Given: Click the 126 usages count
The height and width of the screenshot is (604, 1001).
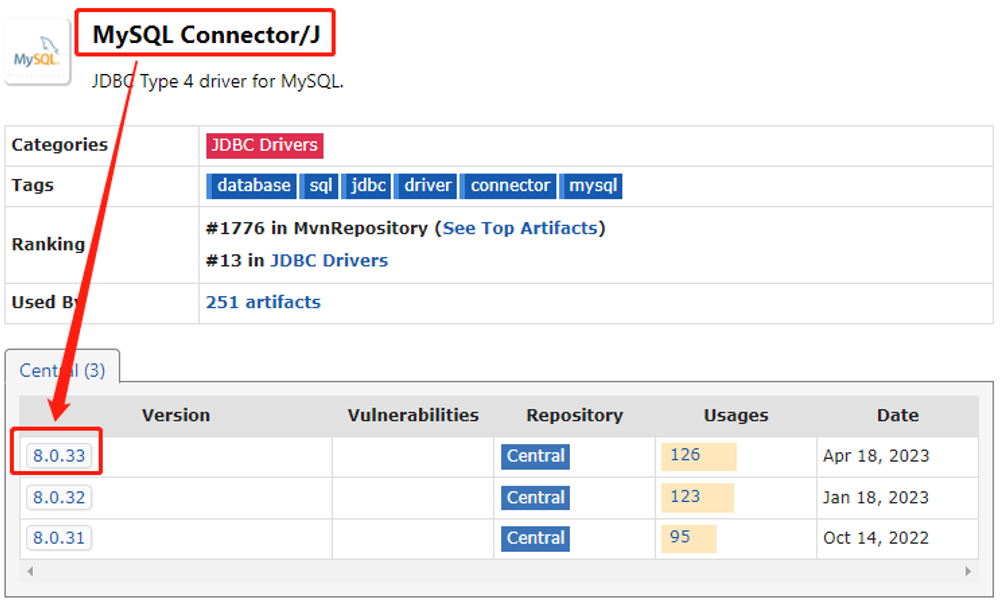Looking at the screenshot, I should pos(685,455).
